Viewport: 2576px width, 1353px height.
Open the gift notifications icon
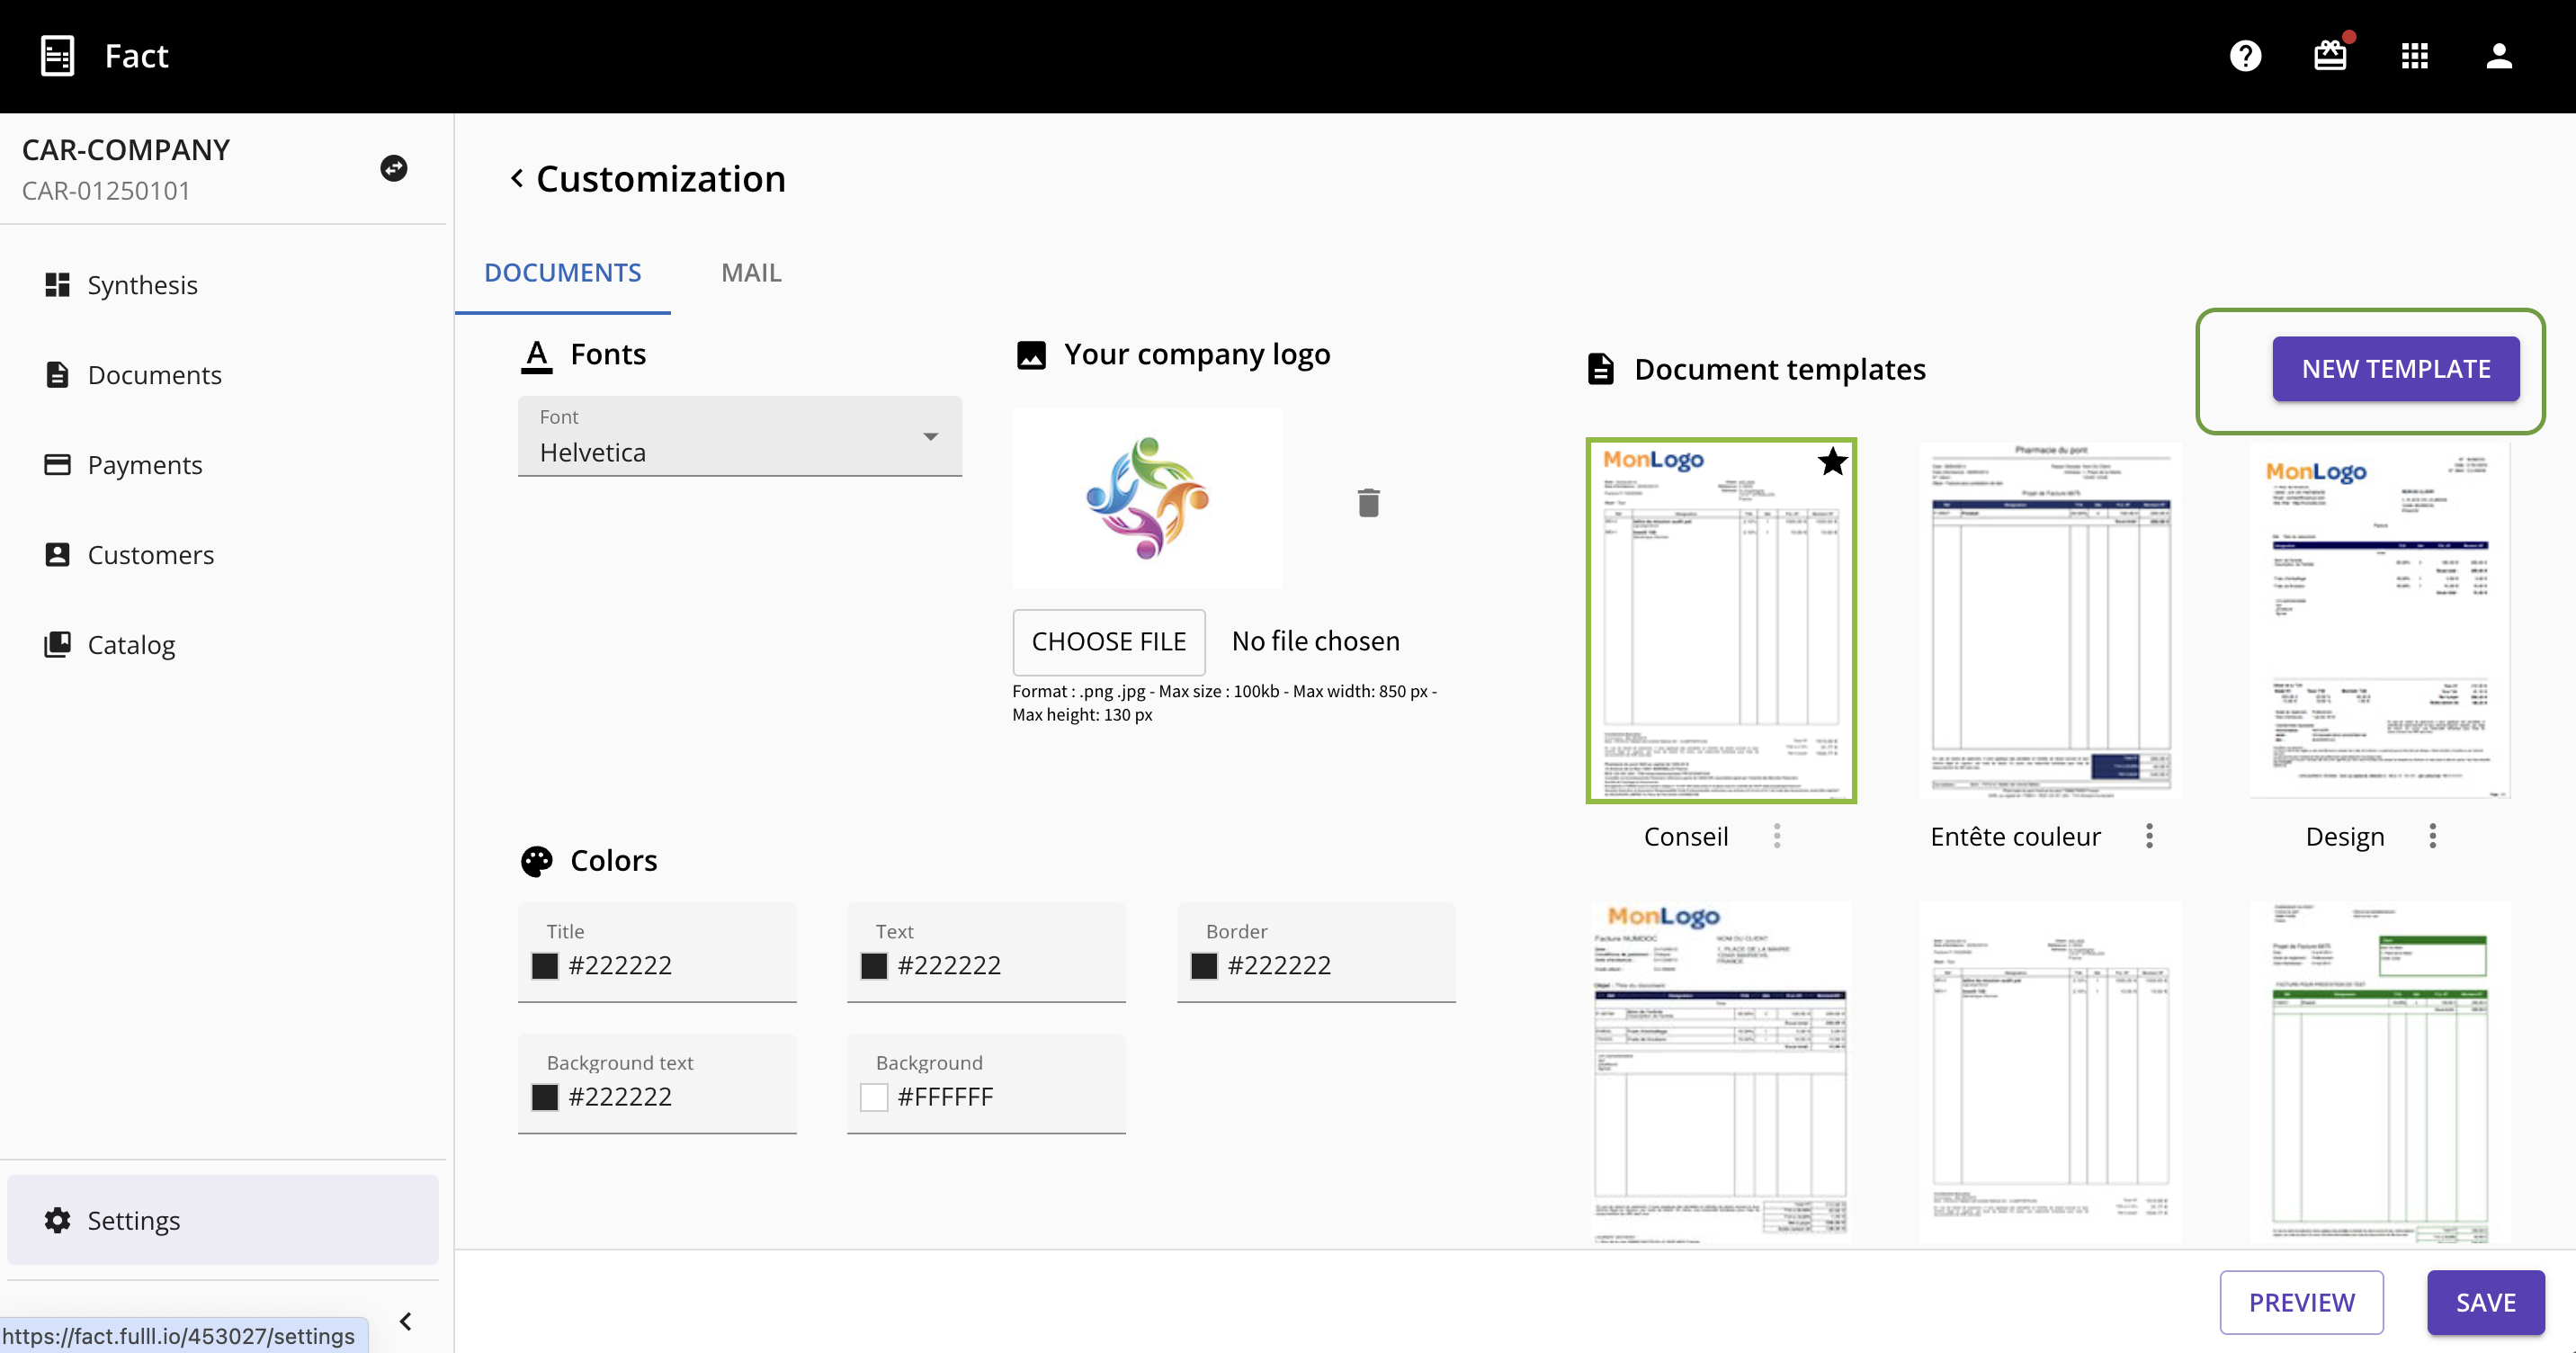click(x=2330, y=56)
